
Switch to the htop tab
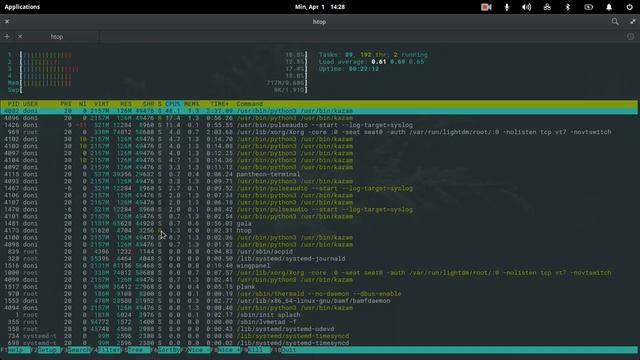[57, 37]
